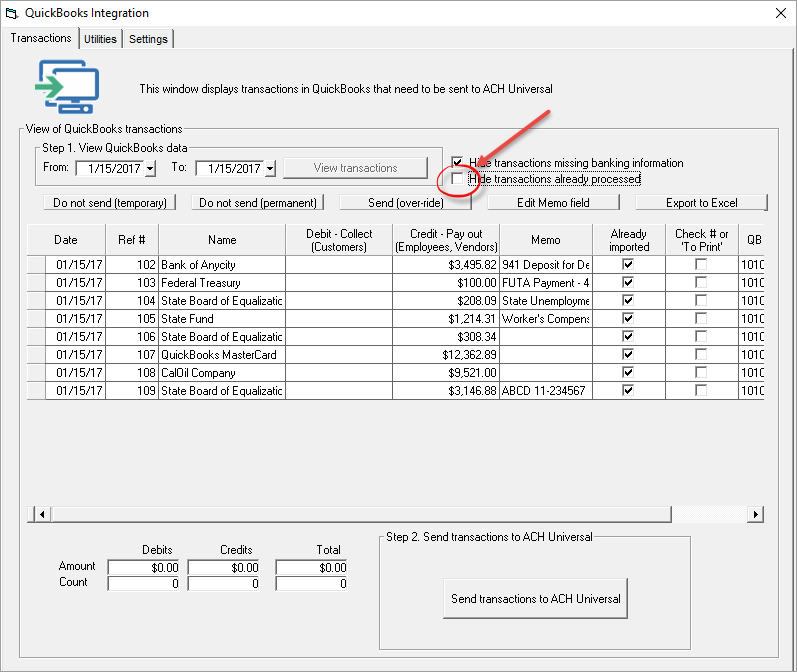This screenshot has width=797, height=672.
Task: Click the View transactions button
Action: 355,168
